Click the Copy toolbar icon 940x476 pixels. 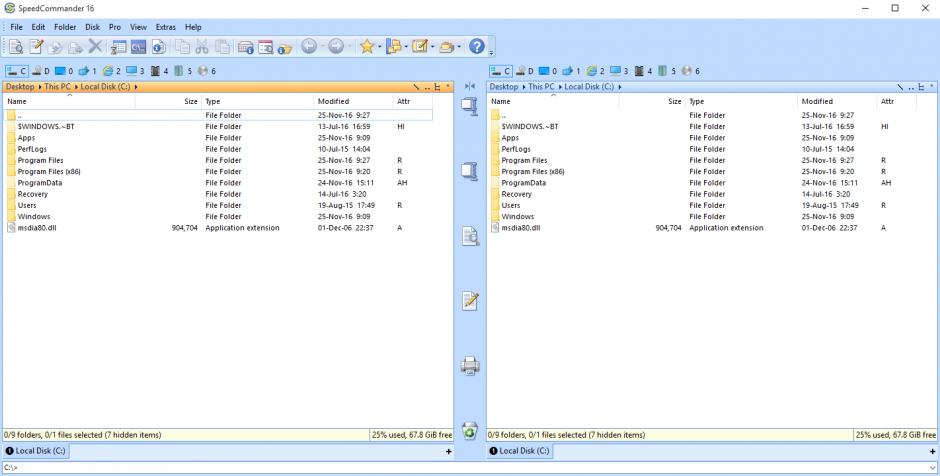coord(182,47)
